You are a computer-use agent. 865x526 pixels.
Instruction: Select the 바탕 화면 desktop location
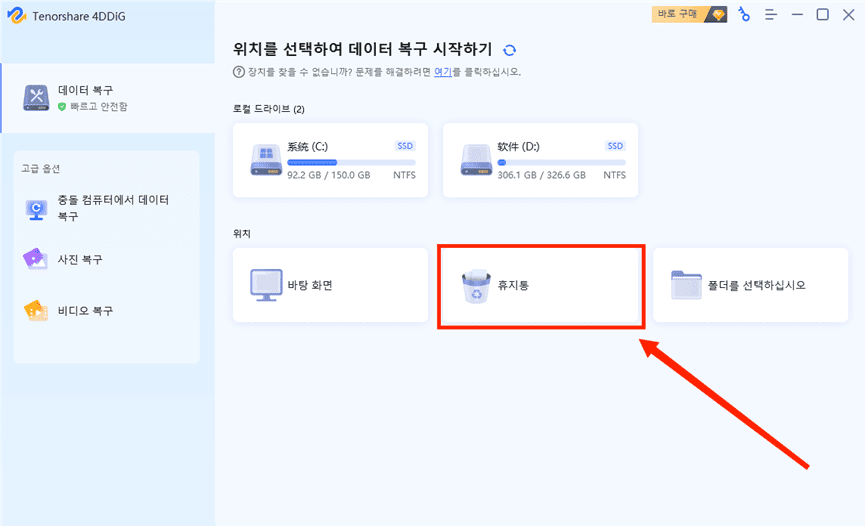[x=330, y=285]
